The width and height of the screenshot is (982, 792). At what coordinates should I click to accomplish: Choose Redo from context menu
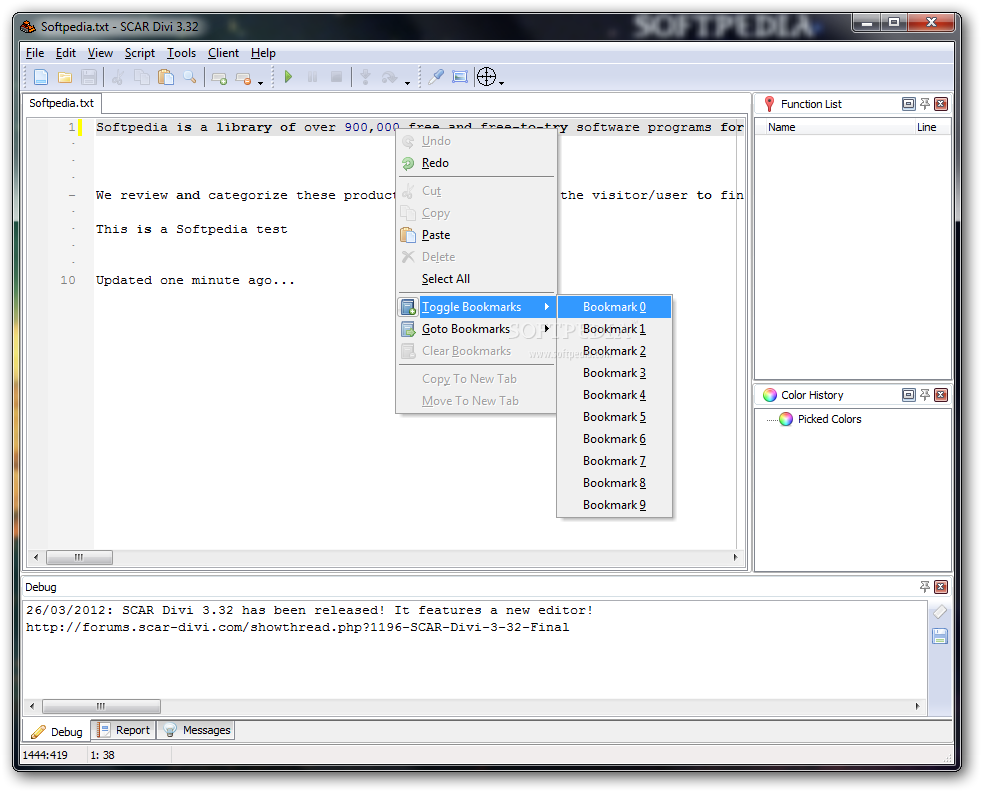coord(476,163)
